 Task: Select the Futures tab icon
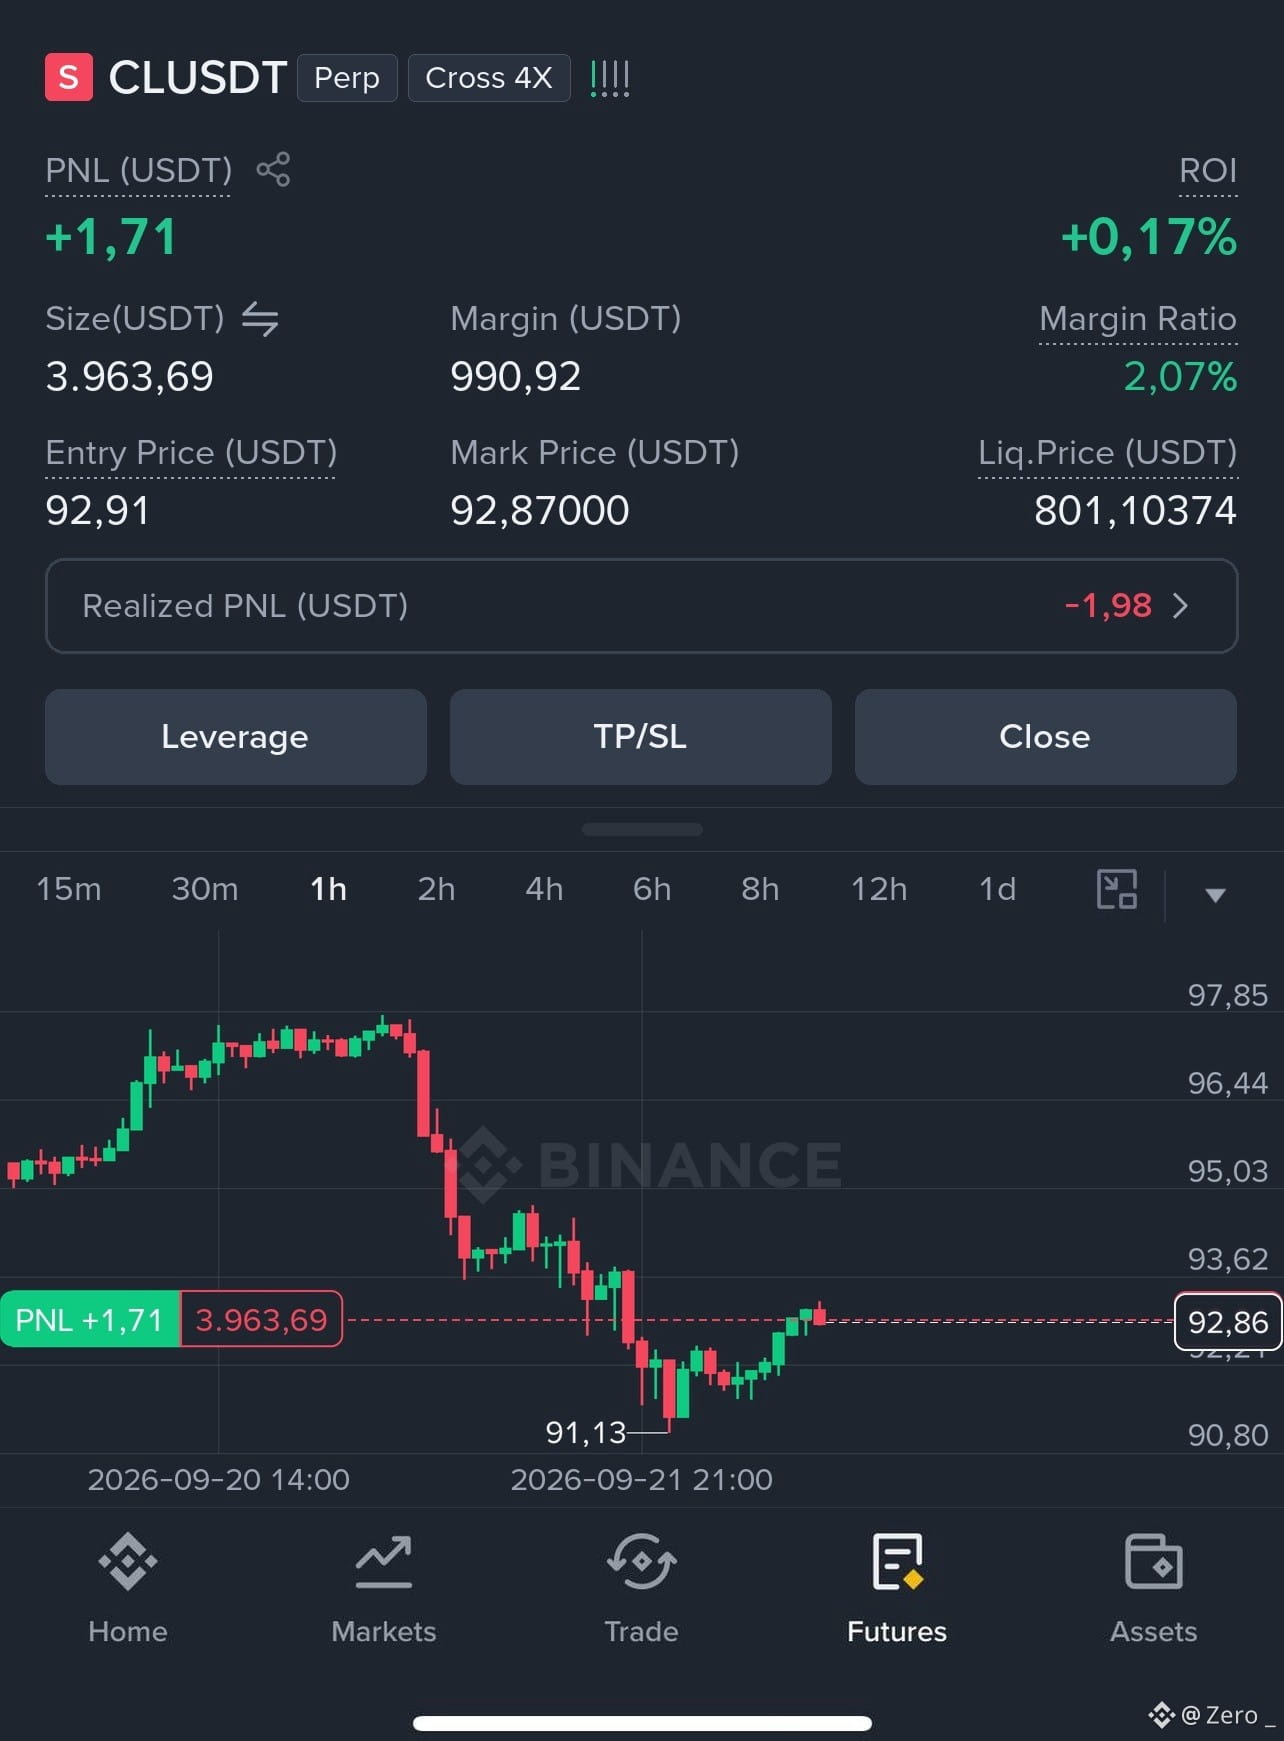click(897, 1561)
